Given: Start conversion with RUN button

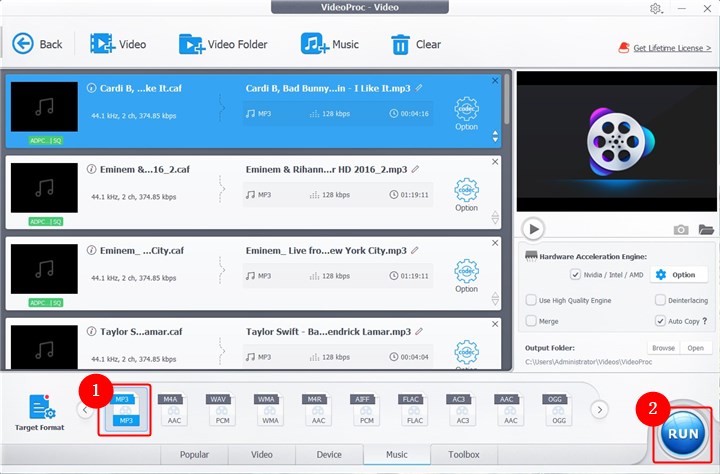Looking at the screenshot, I should click(683, 433).
